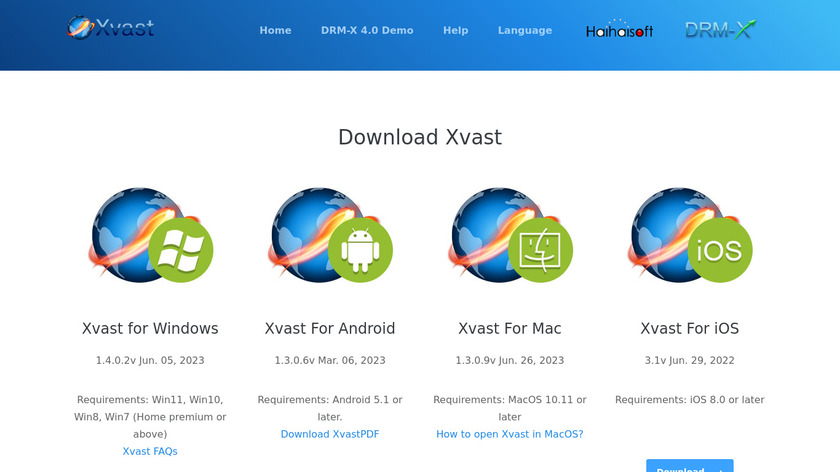Select version text 1.3.0.6v Mar. 06, 2023
Screen dimensions: 840x472
tap(330, 361)
